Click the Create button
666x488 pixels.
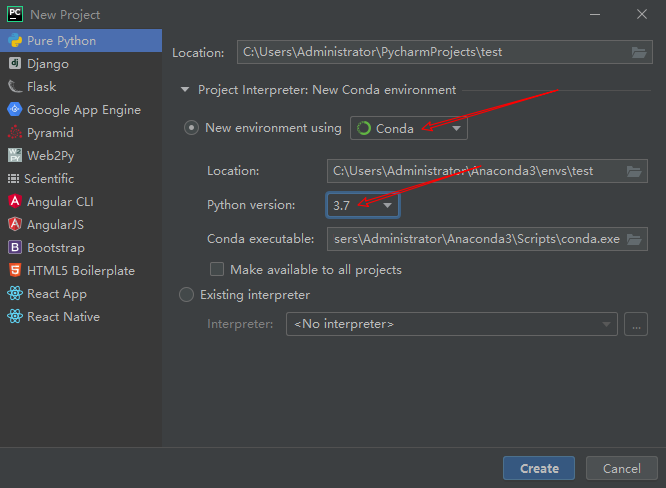[x=539, y=468]
